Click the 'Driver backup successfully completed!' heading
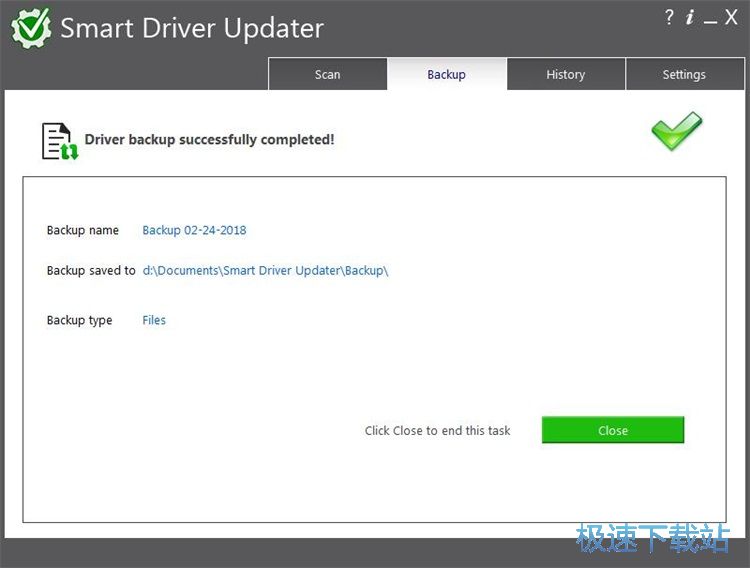750x568 pixels. (x=209, y=140)
